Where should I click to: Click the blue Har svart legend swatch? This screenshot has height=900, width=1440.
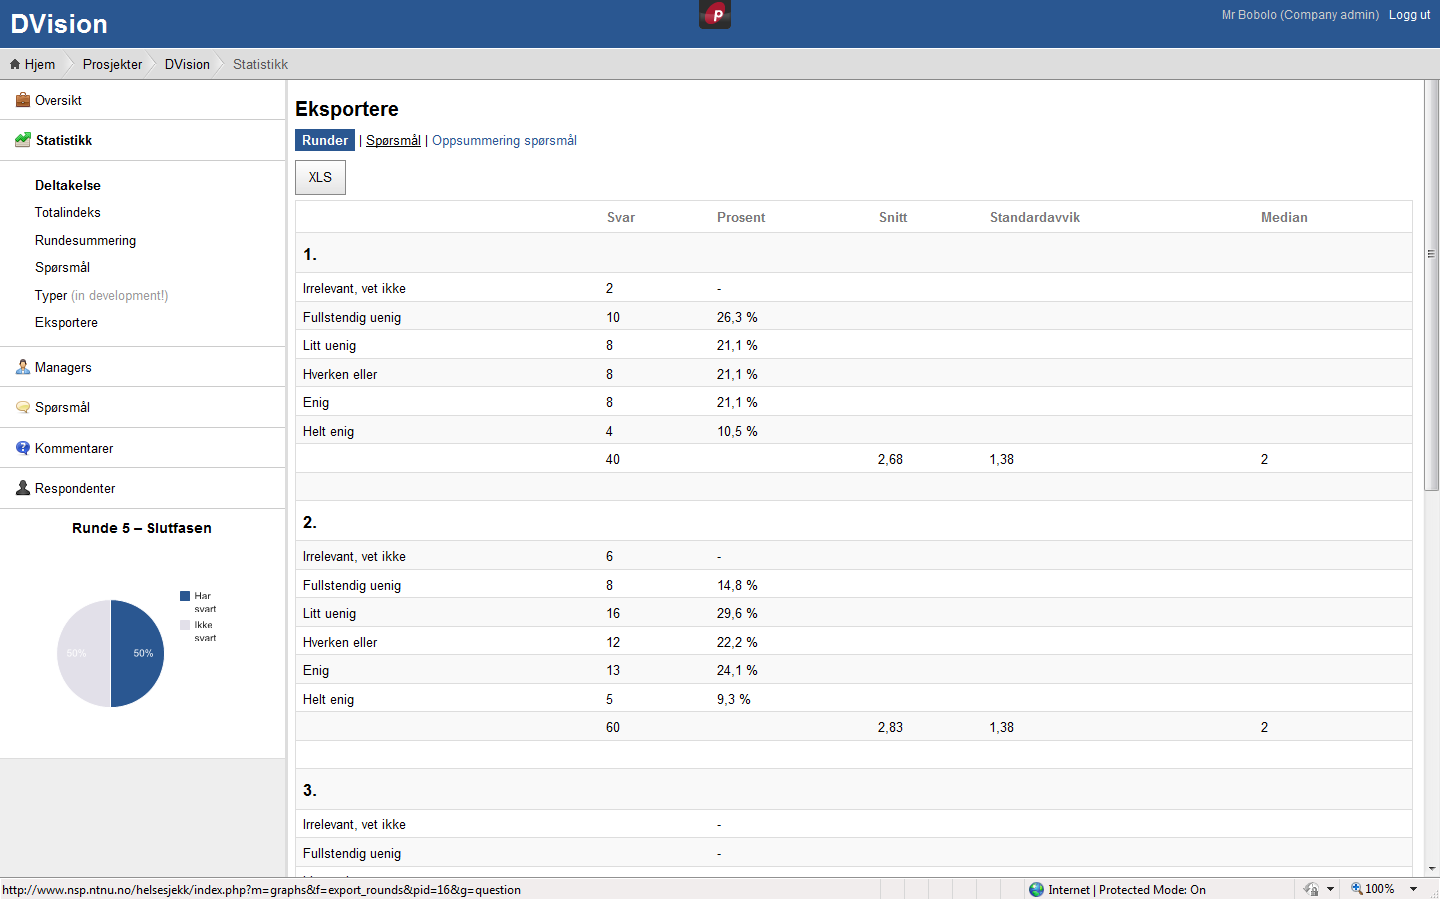coord(185,596)
